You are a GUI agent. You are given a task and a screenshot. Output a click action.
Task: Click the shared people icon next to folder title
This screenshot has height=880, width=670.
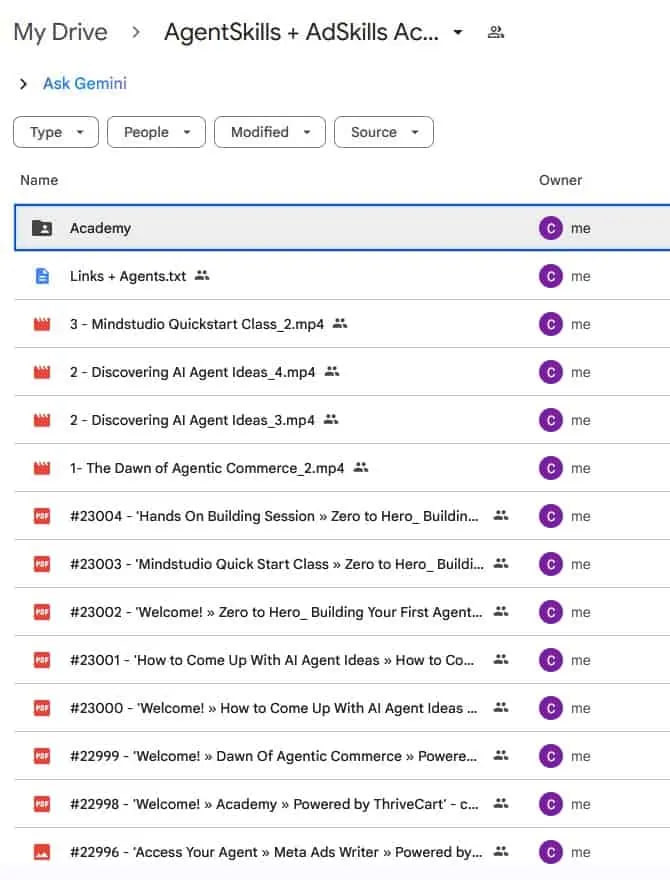(495, 32)
